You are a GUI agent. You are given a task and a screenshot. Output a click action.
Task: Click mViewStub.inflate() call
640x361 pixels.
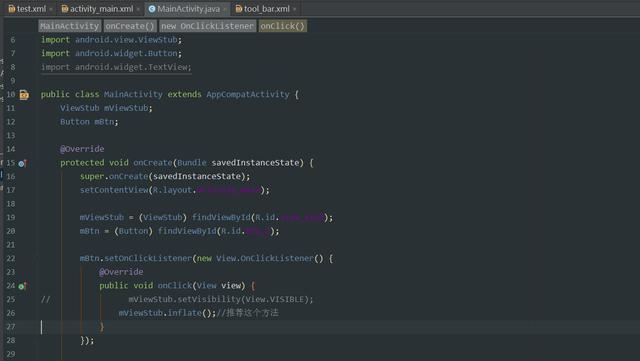[167, 313]
